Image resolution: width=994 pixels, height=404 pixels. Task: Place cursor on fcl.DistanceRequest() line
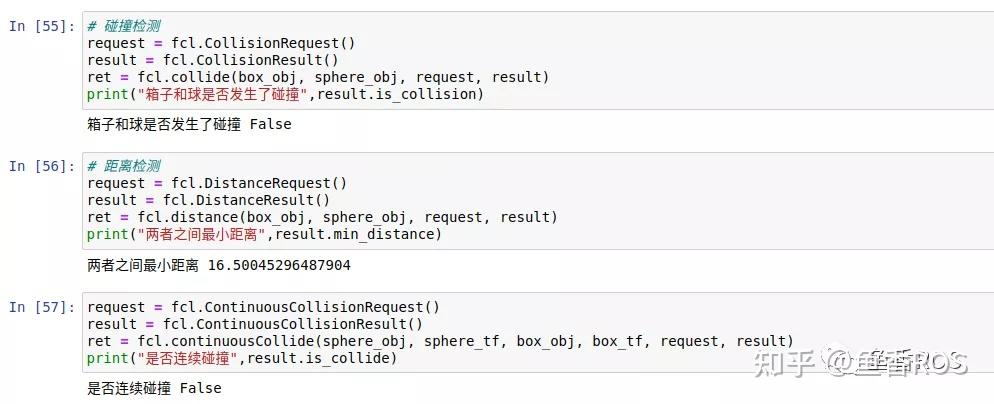(217, 183)
